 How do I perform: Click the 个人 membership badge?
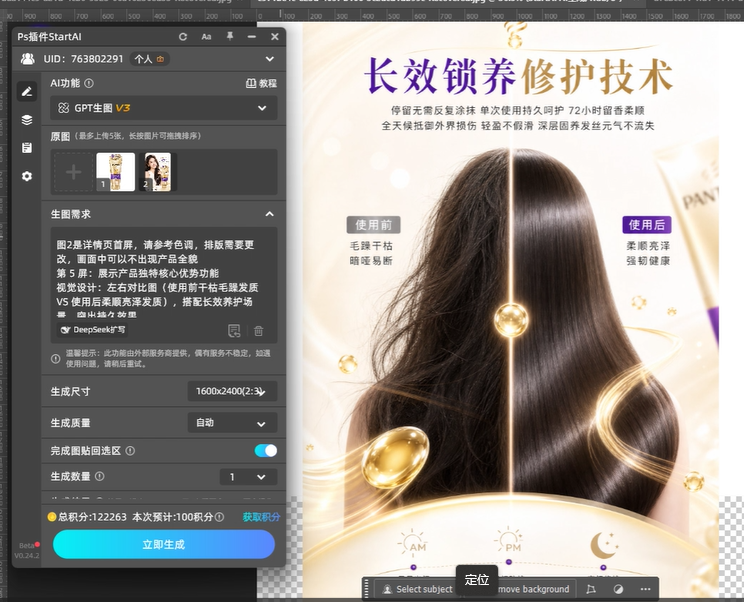click(149, 59)
